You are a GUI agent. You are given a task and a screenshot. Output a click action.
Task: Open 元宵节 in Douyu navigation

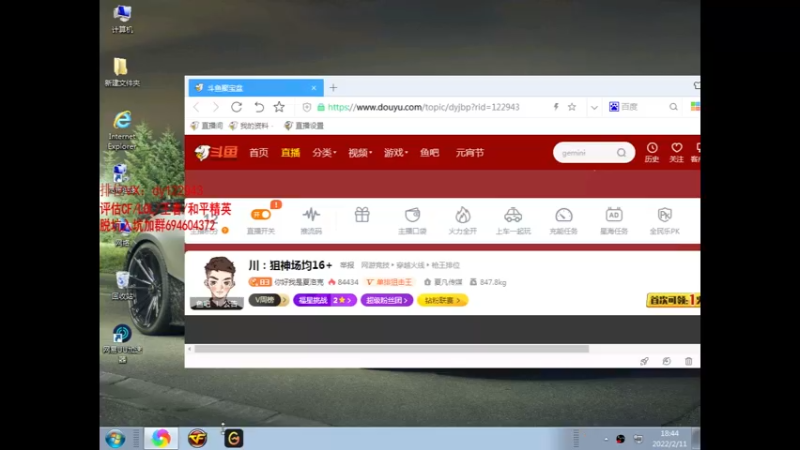pyautogui.click(x=469, y=153)
